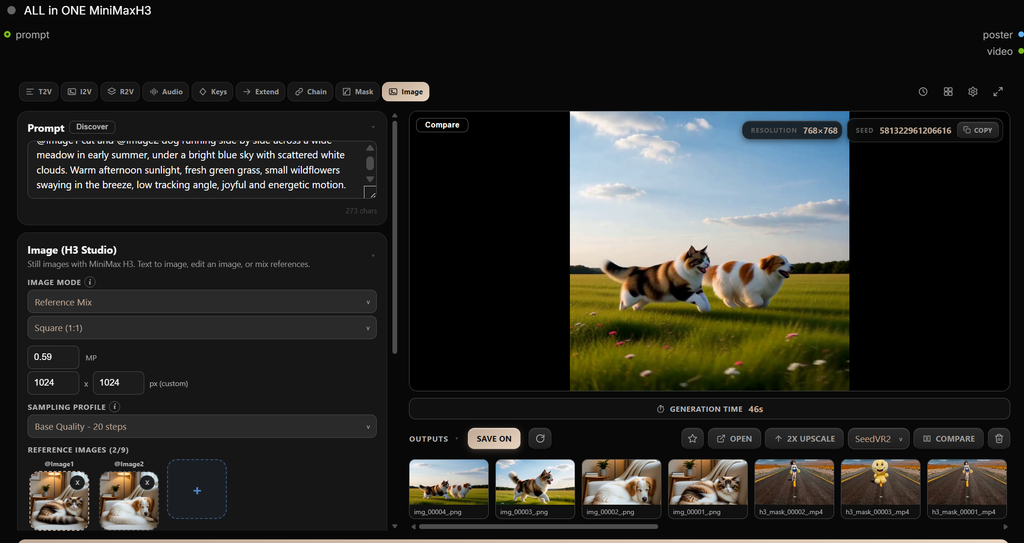Click the Compare overlay button
The height and width of the screenshot is (543, 1024).
[442, 125]
